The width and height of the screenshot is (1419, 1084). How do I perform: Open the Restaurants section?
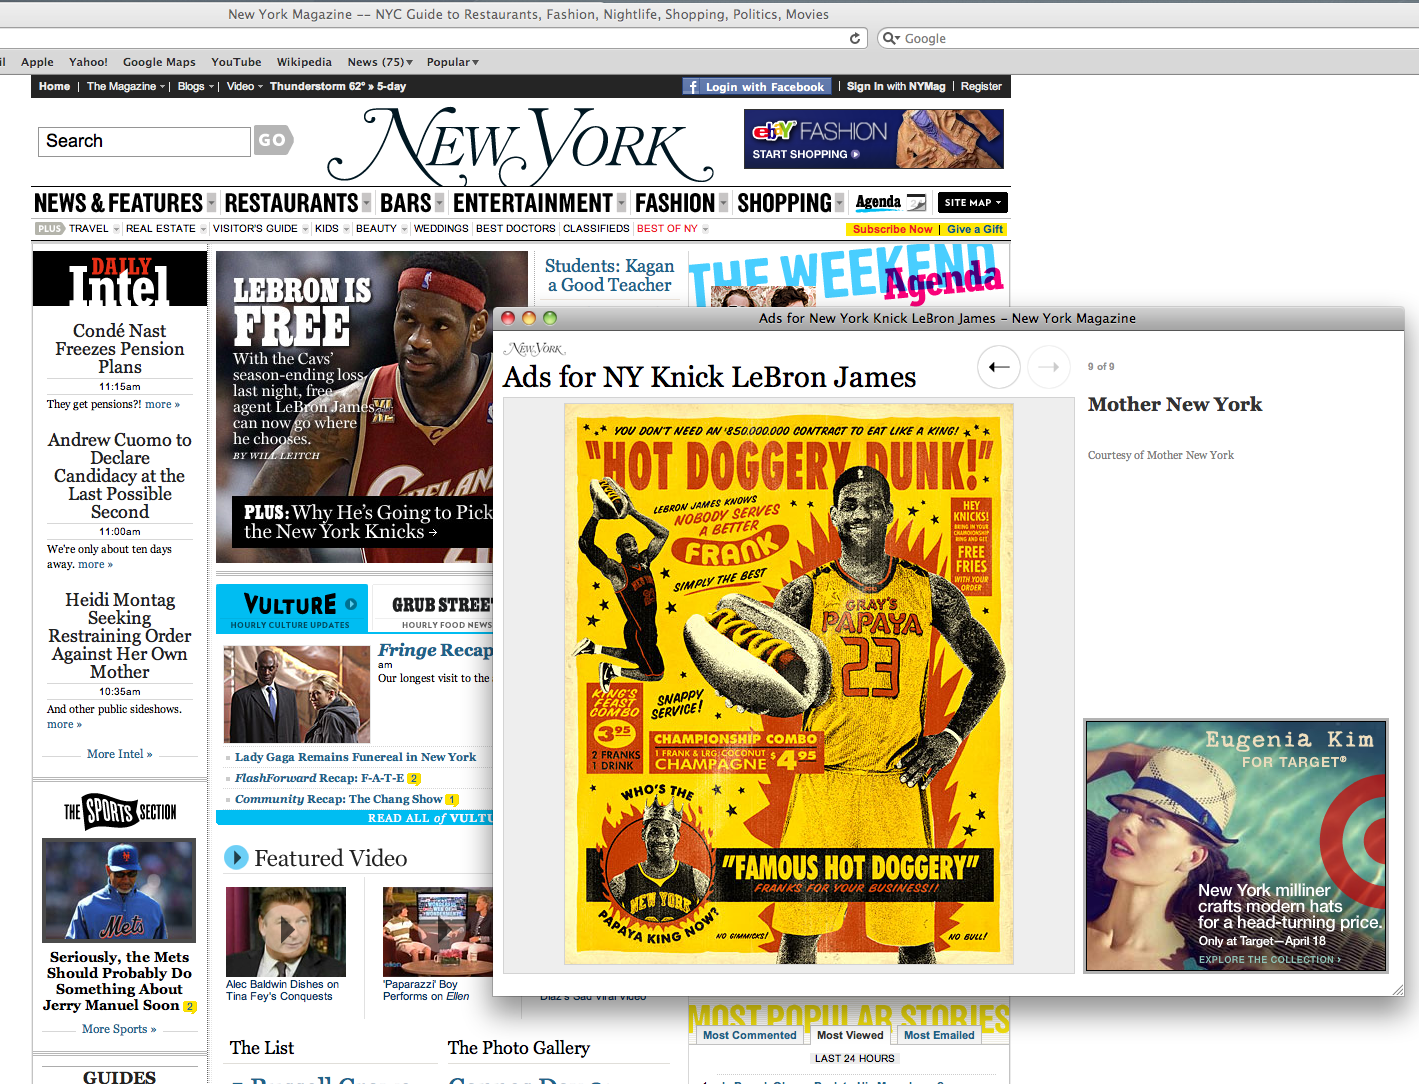(x=291, y=203)
